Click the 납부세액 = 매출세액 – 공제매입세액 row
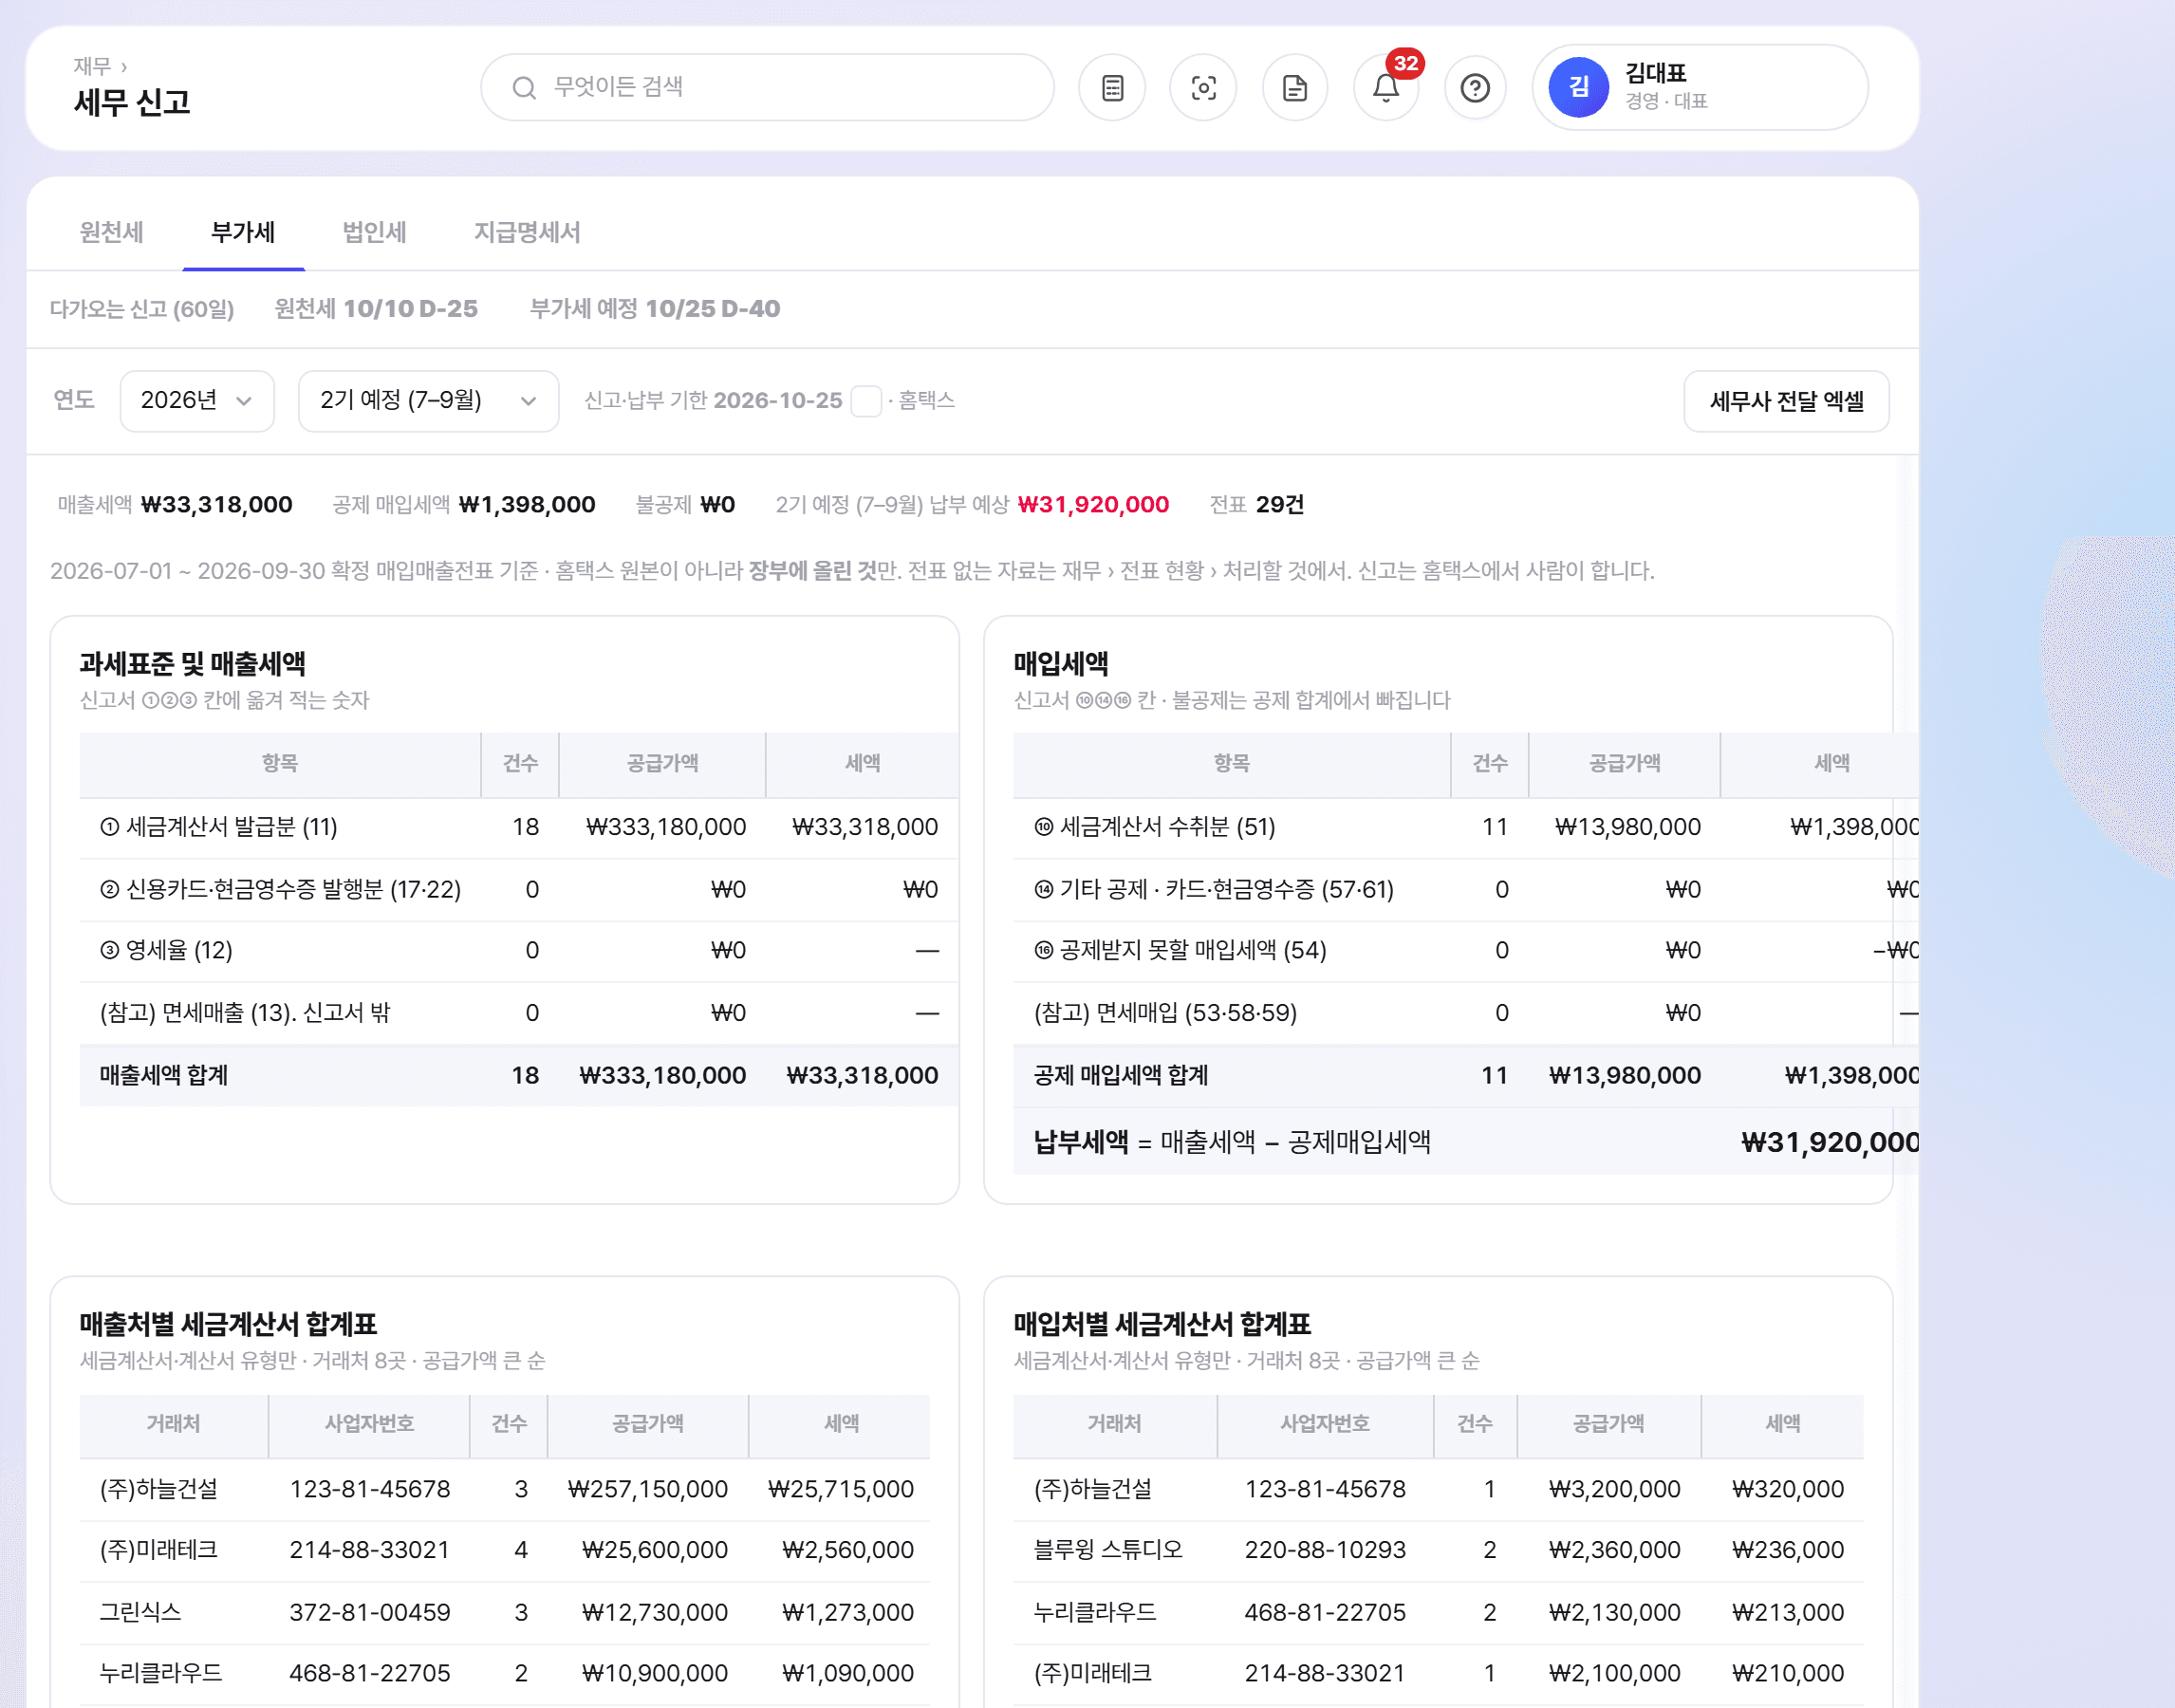 point(1466,1141)
